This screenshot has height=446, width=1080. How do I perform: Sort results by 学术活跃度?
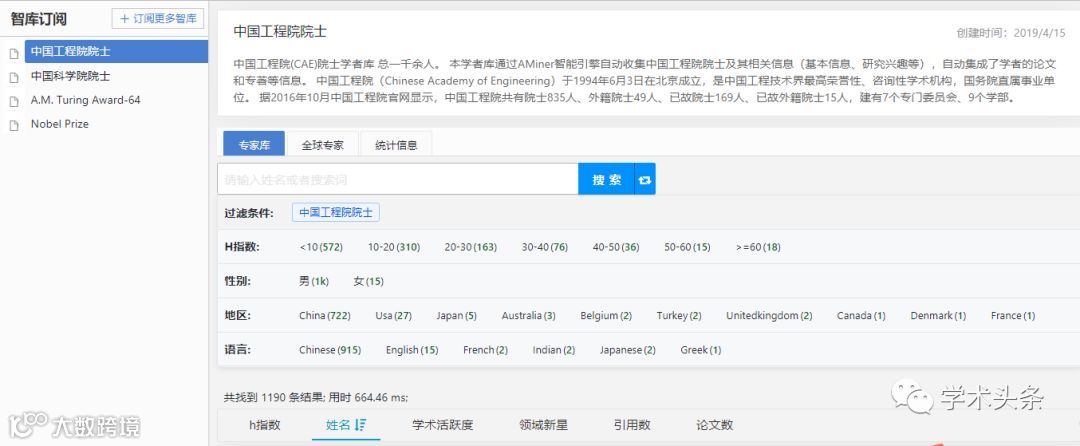(x=443, y=425)
